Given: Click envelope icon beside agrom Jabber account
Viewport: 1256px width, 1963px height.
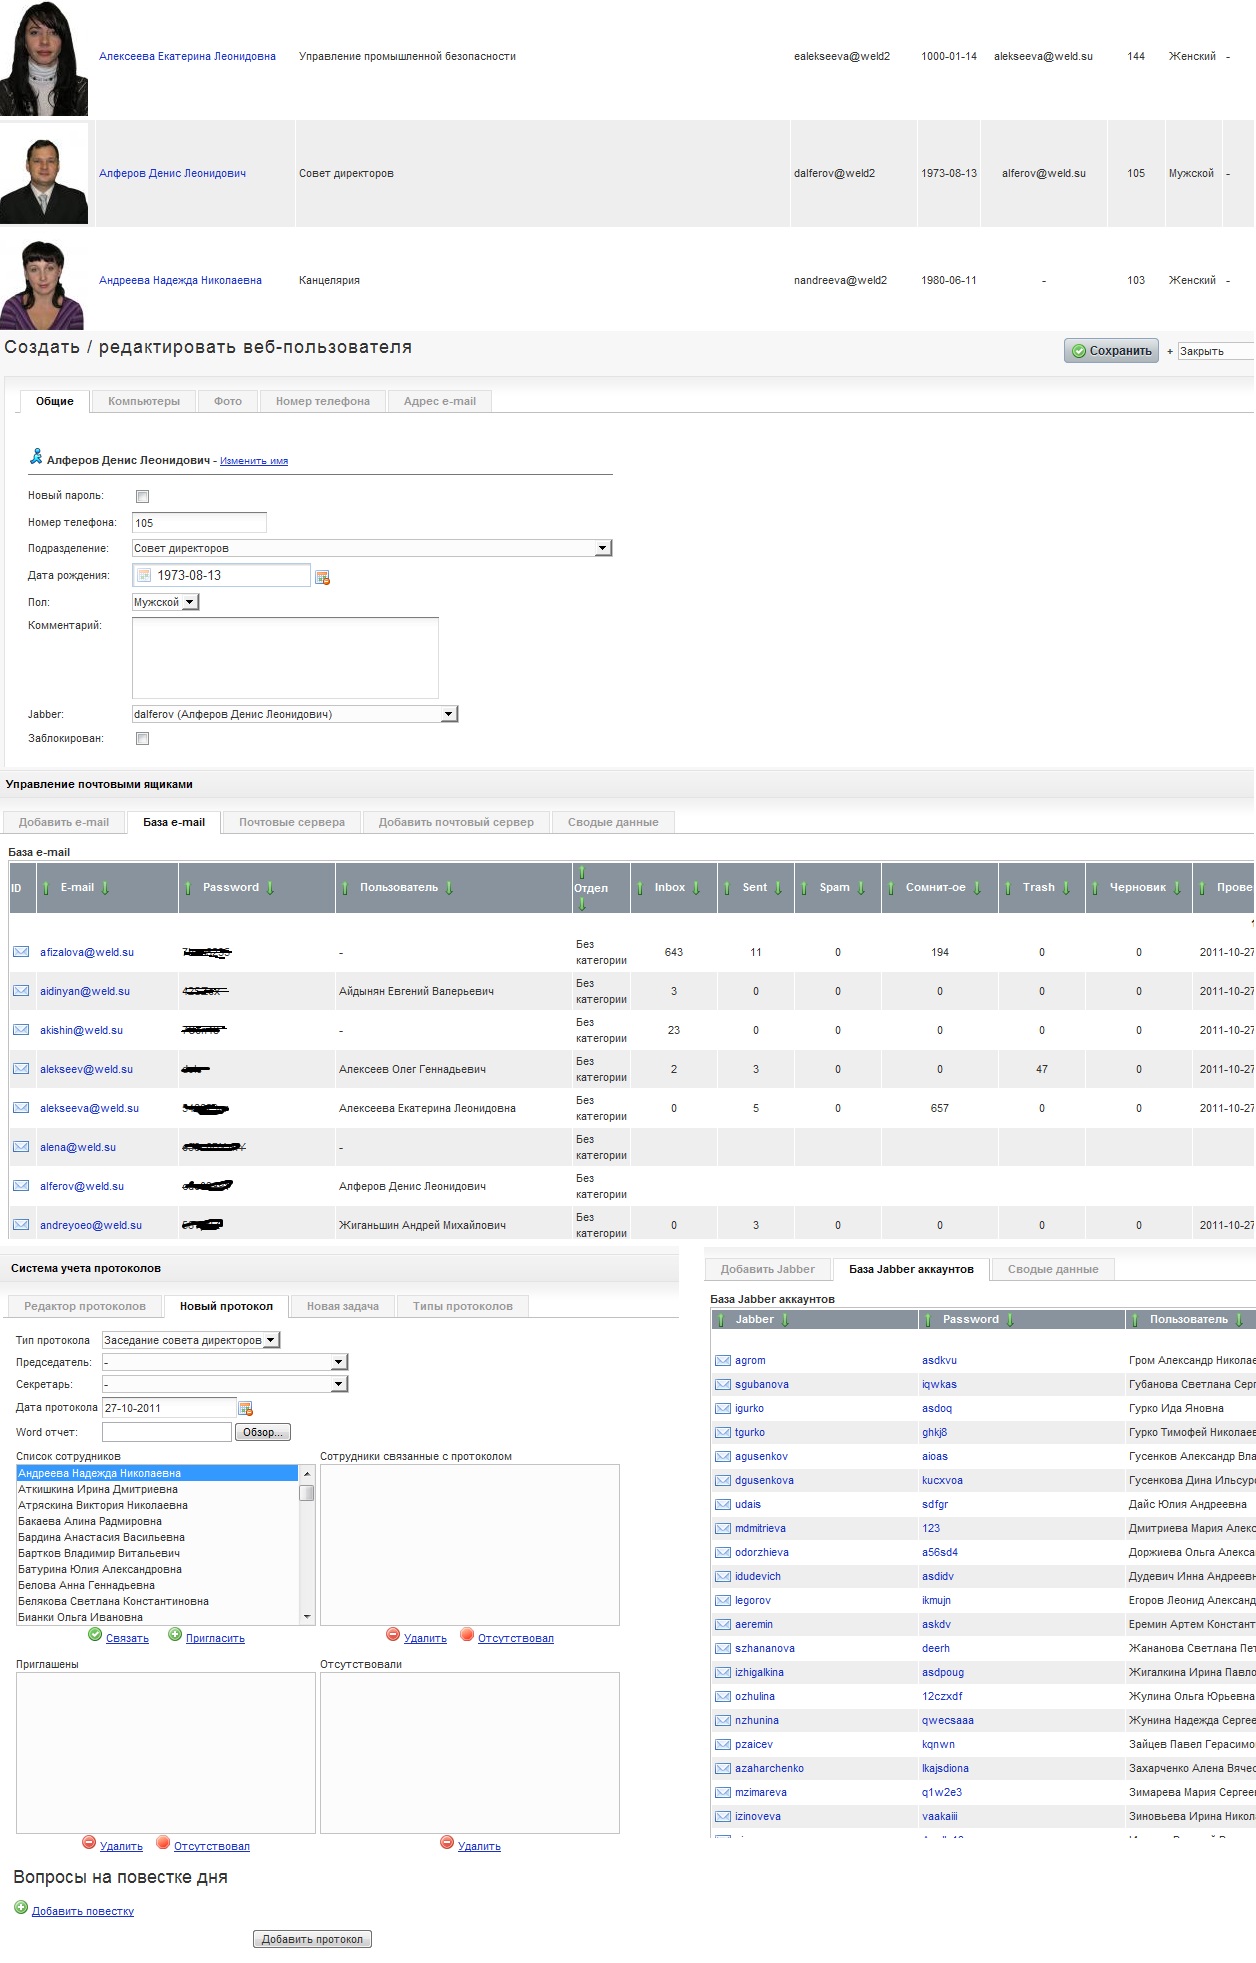Looking at the screenshot, I should coord(723,1360).
